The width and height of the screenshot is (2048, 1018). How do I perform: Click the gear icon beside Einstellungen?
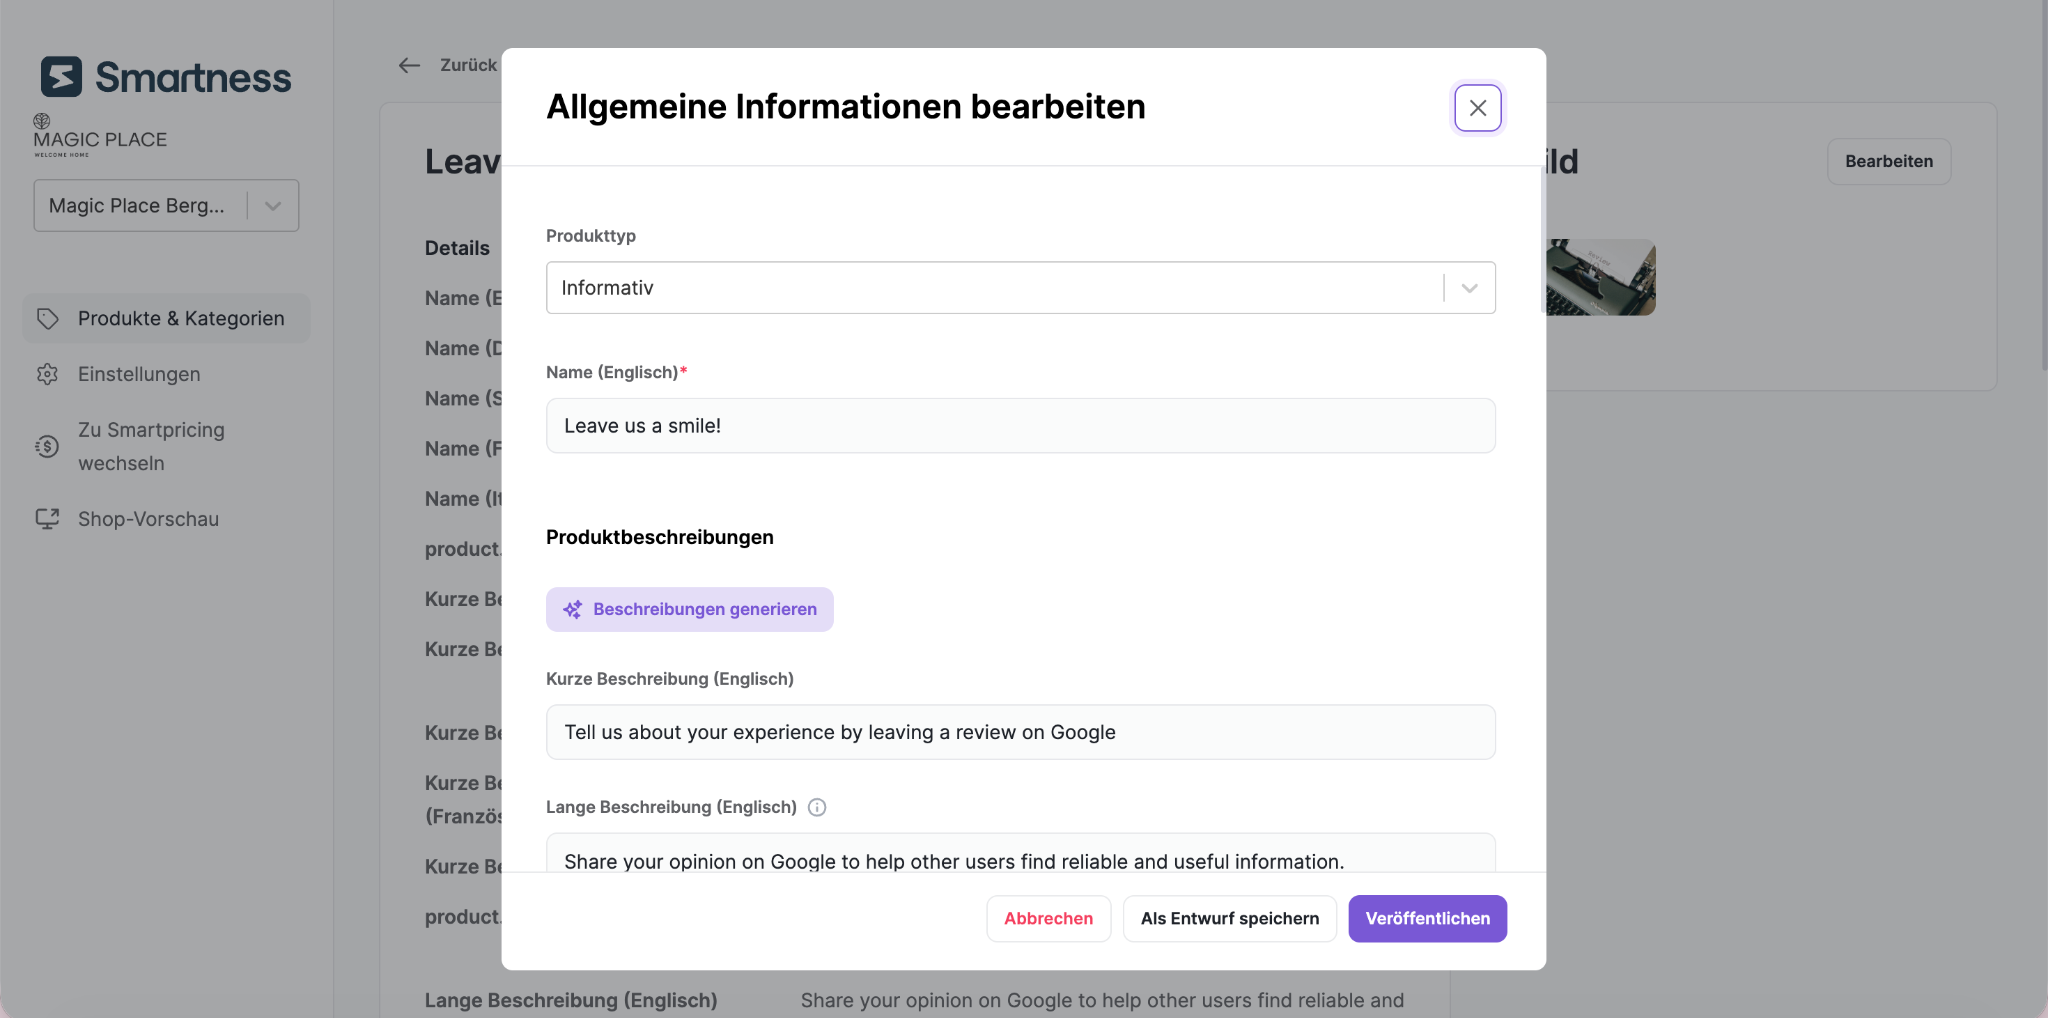click(47, 374)
